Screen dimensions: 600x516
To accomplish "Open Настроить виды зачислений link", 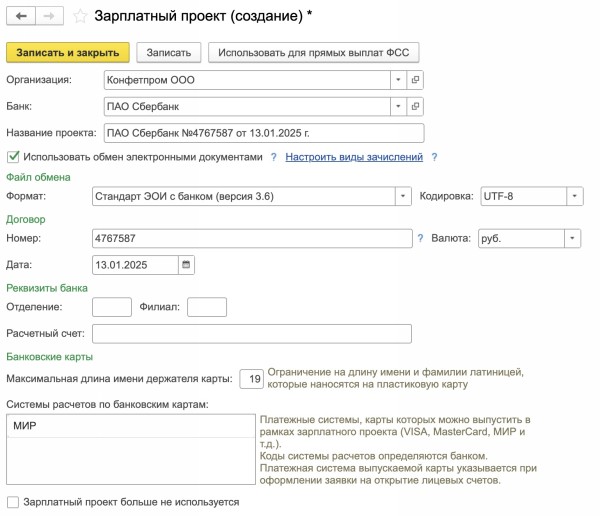I will tap(354, 157).
